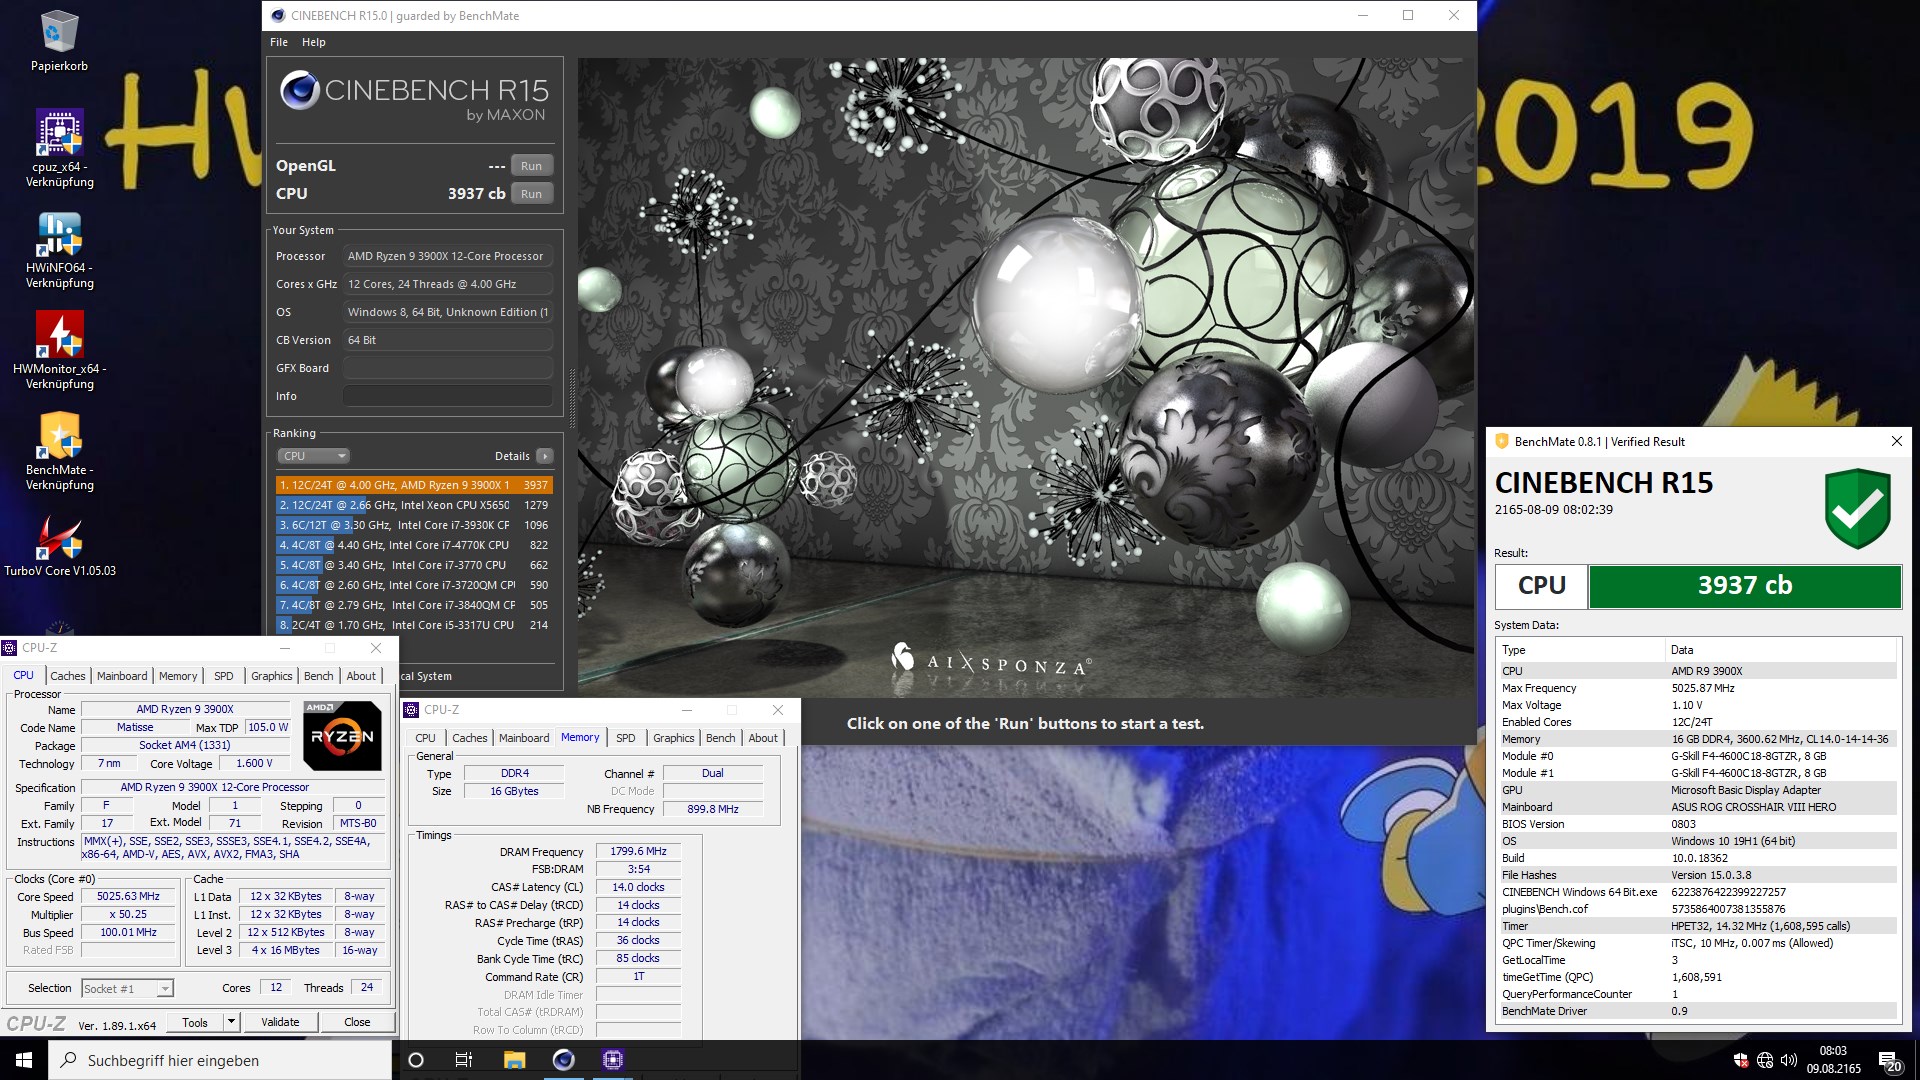Select ranking row Intel Core i5-3317U
1920x1080 pixels.
click(414, 625)
